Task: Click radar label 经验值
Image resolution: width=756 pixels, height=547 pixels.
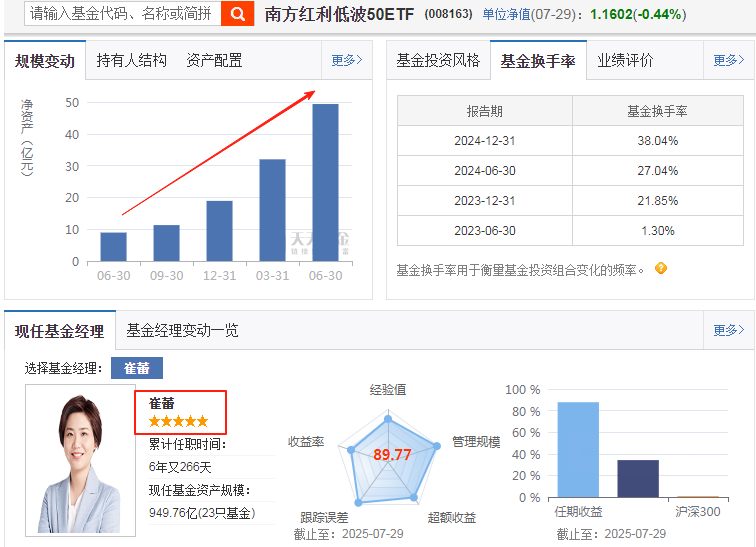Action: tap(388, 390)
